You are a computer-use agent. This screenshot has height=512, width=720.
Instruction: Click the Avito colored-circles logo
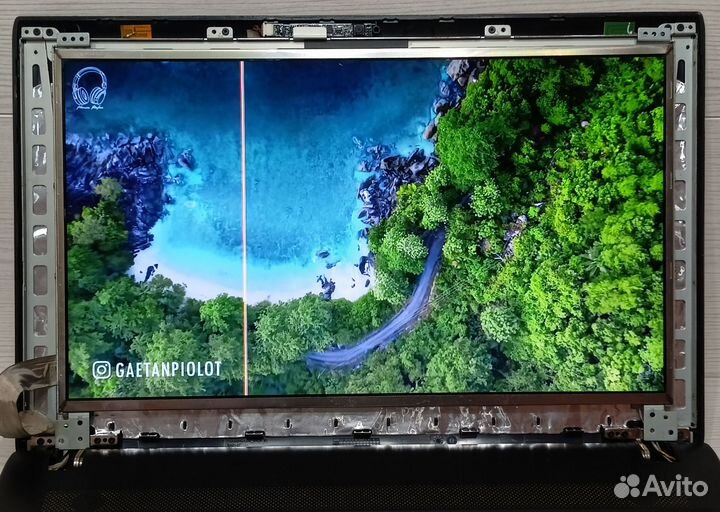tap(628, 486)
